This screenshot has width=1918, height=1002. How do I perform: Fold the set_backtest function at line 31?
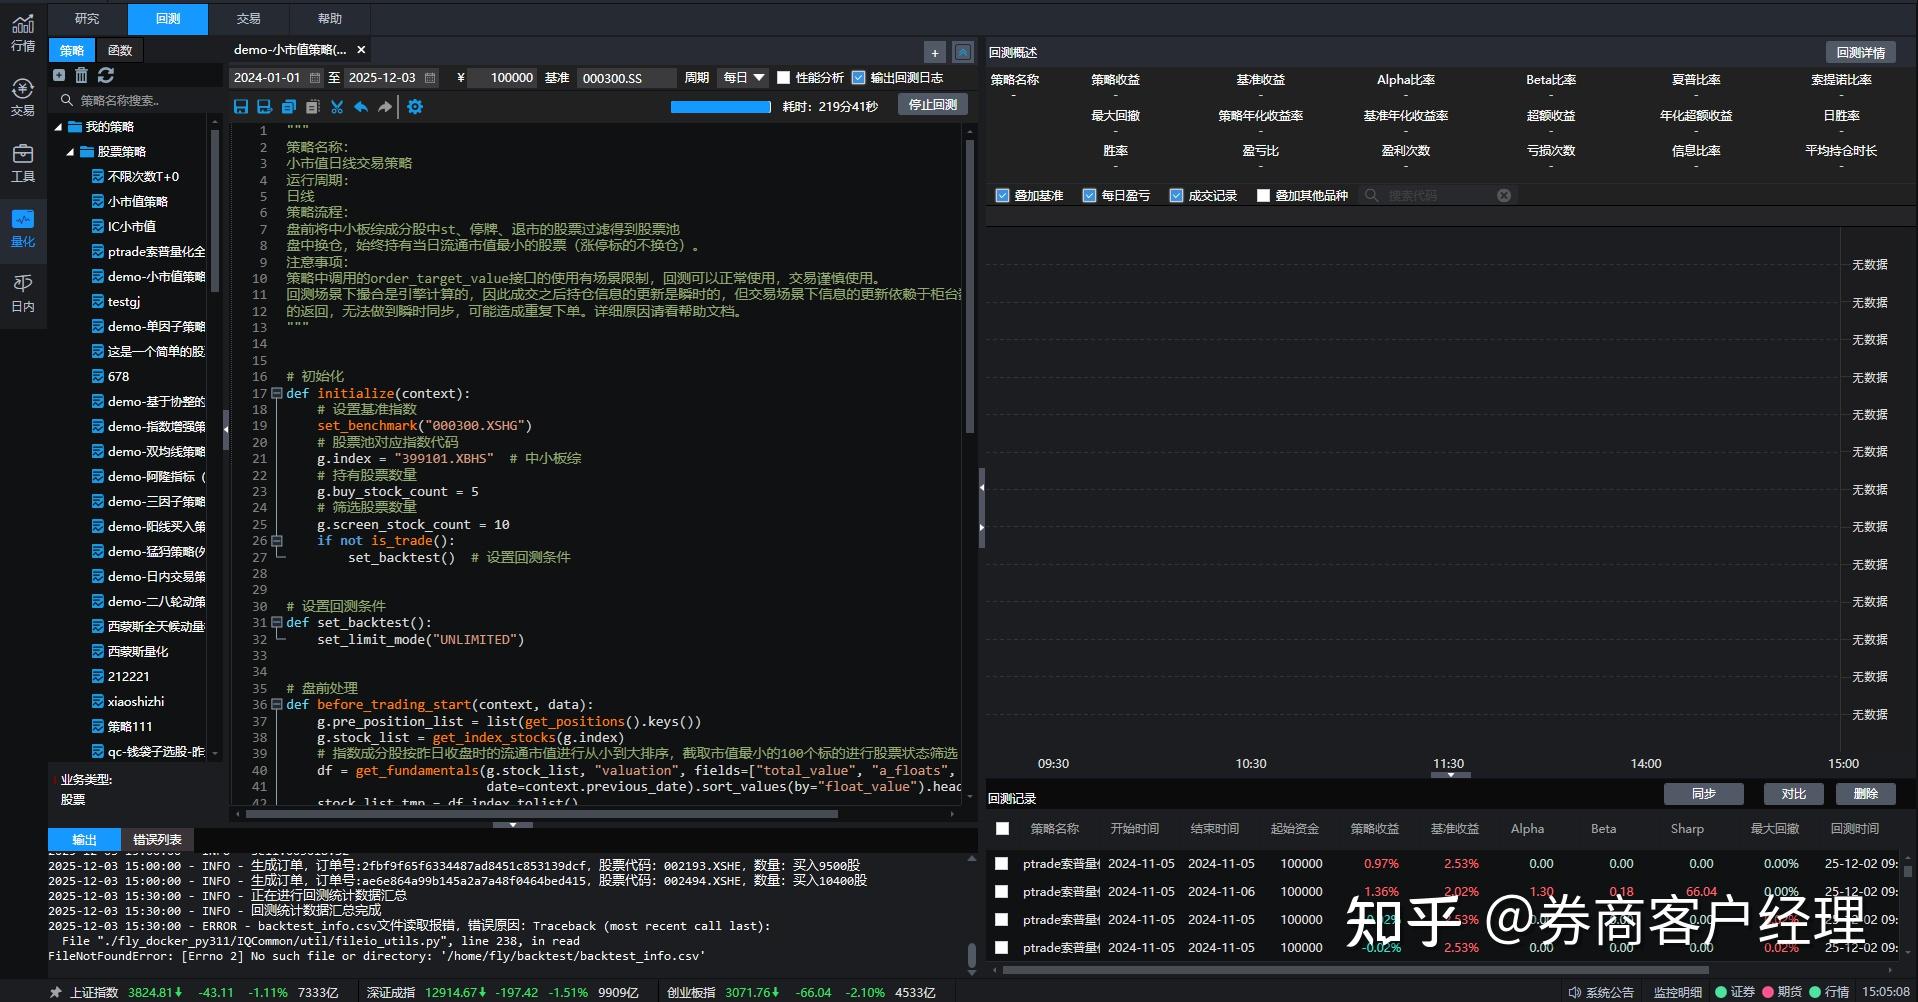(x=277, y=622)
